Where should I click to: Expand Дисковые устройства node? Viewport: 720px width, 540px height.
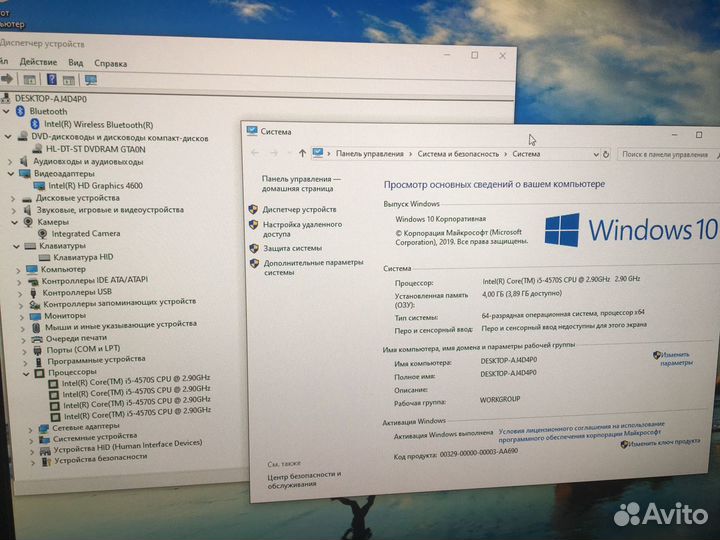[13, 198]
